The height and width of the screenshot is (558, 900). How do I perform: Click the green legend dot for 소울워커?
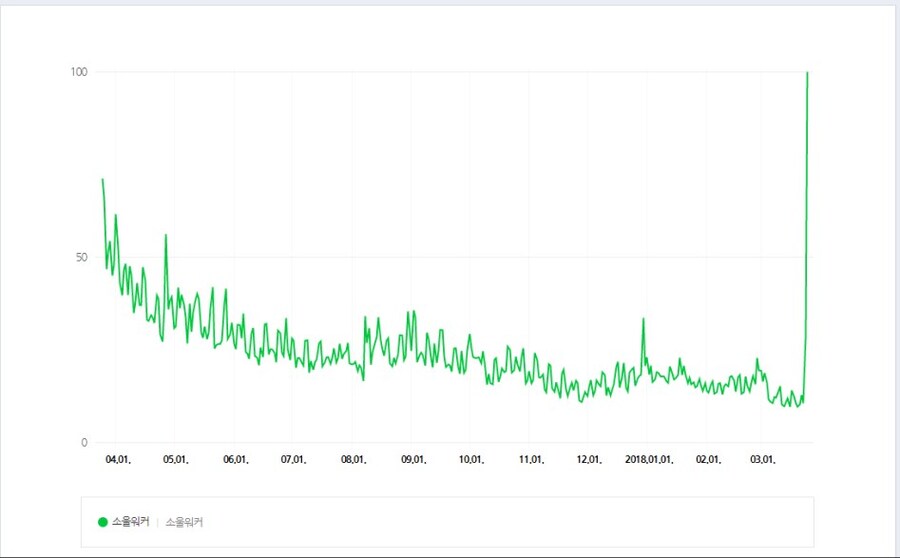tap(102, 522)
